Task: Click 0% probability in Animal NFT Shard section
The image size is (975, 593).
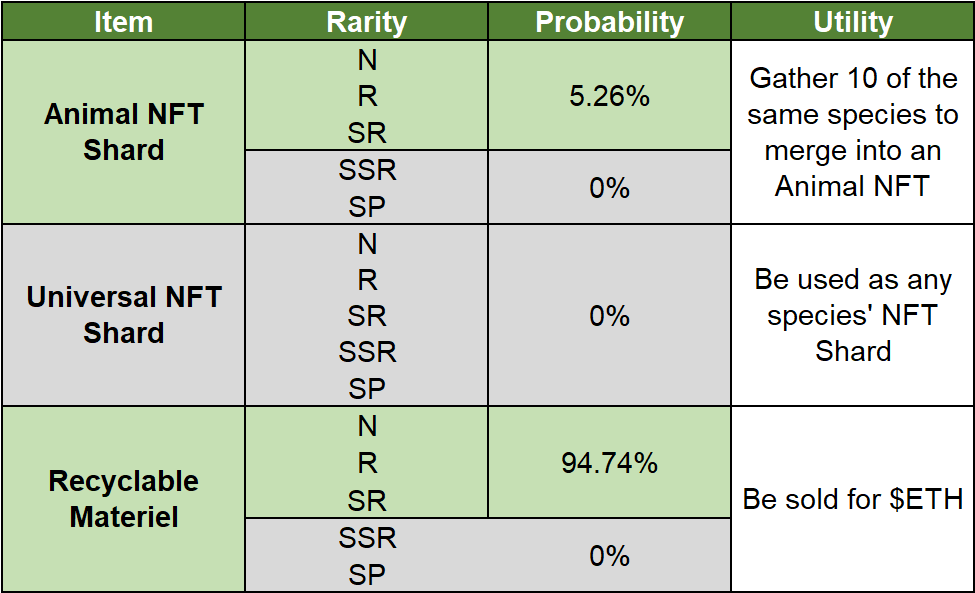Action: click(x=609, y=187)
